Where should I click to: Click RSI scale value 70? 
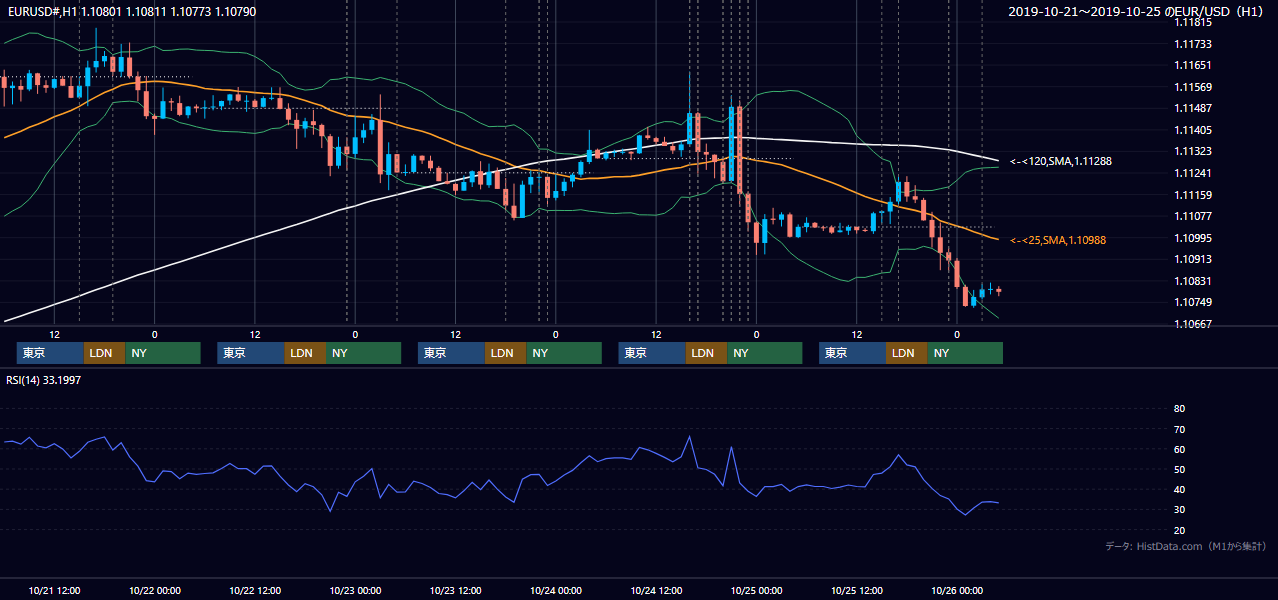click(x=1179, y=429)
